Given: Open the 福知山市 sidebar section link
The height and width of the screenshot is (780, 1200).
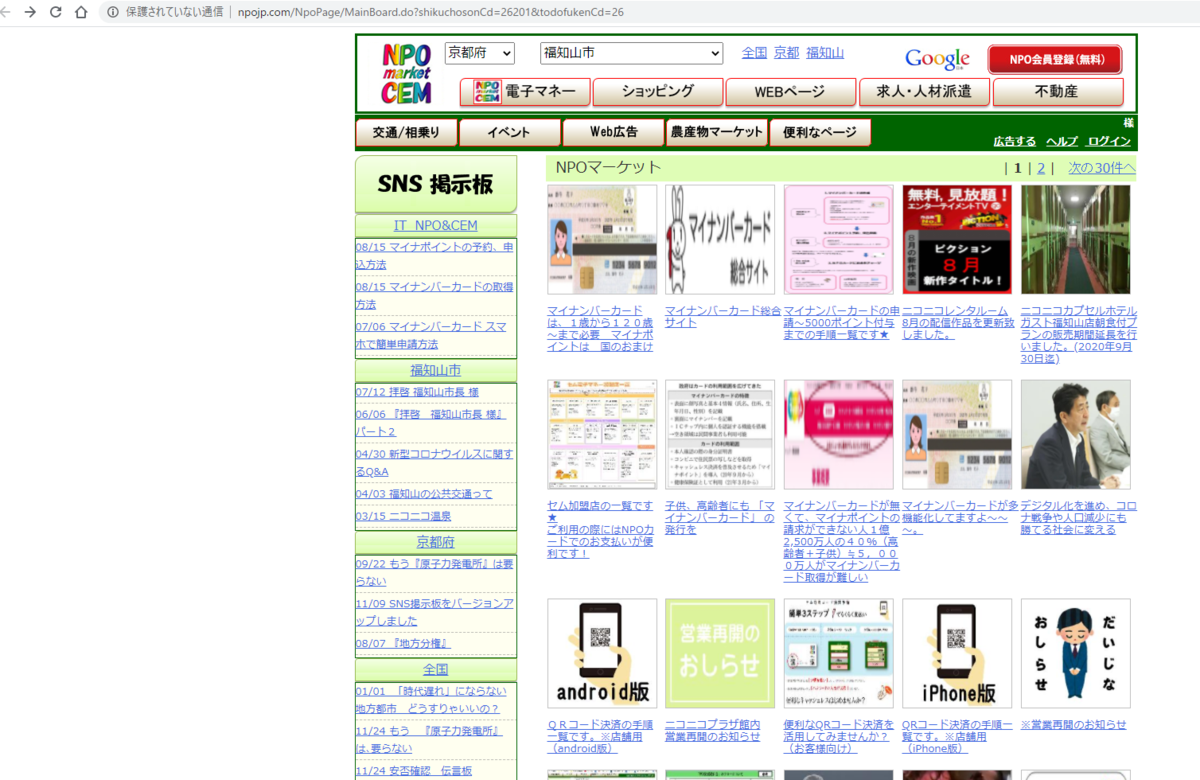Looking at the screenshot, I should click(436, 370).
